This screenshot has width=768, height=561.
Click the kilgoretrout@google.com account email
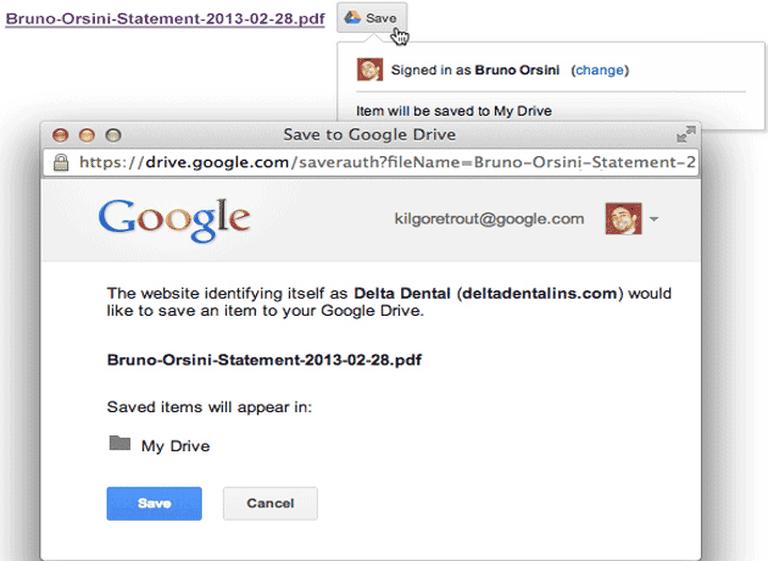(489, 219)
